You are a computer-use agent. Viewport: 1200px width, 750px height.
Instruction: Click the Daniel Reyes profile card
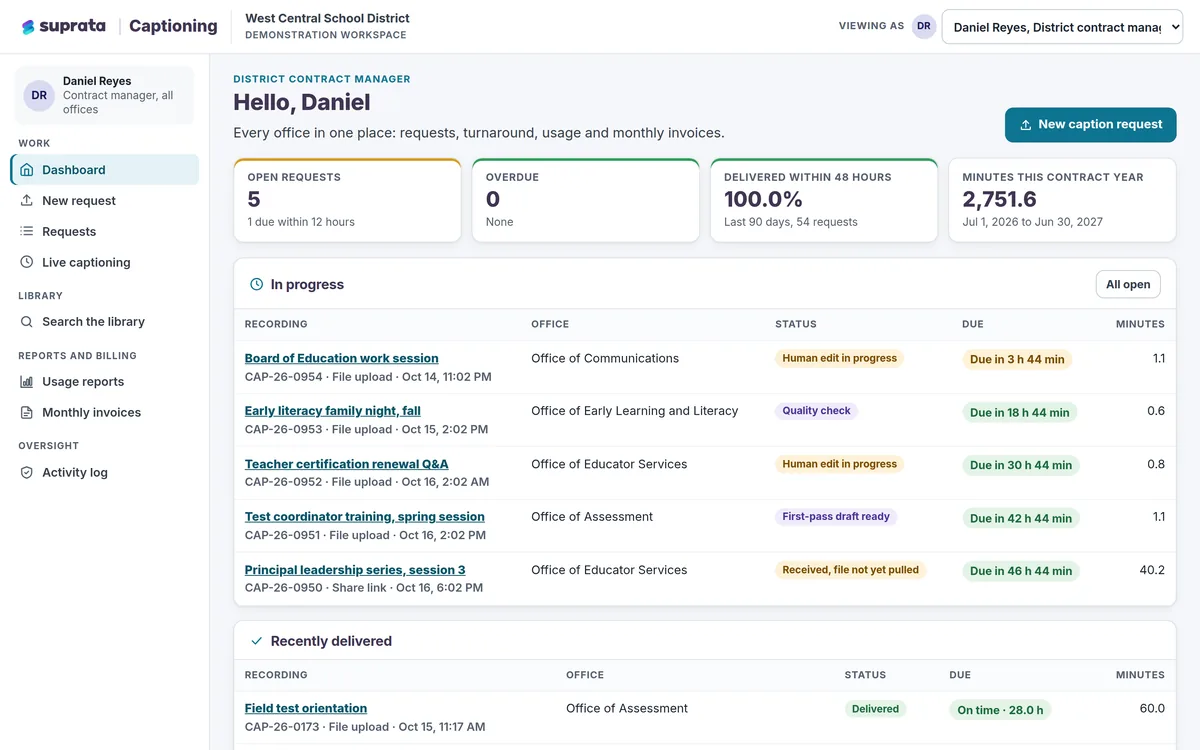pos(105,95)
